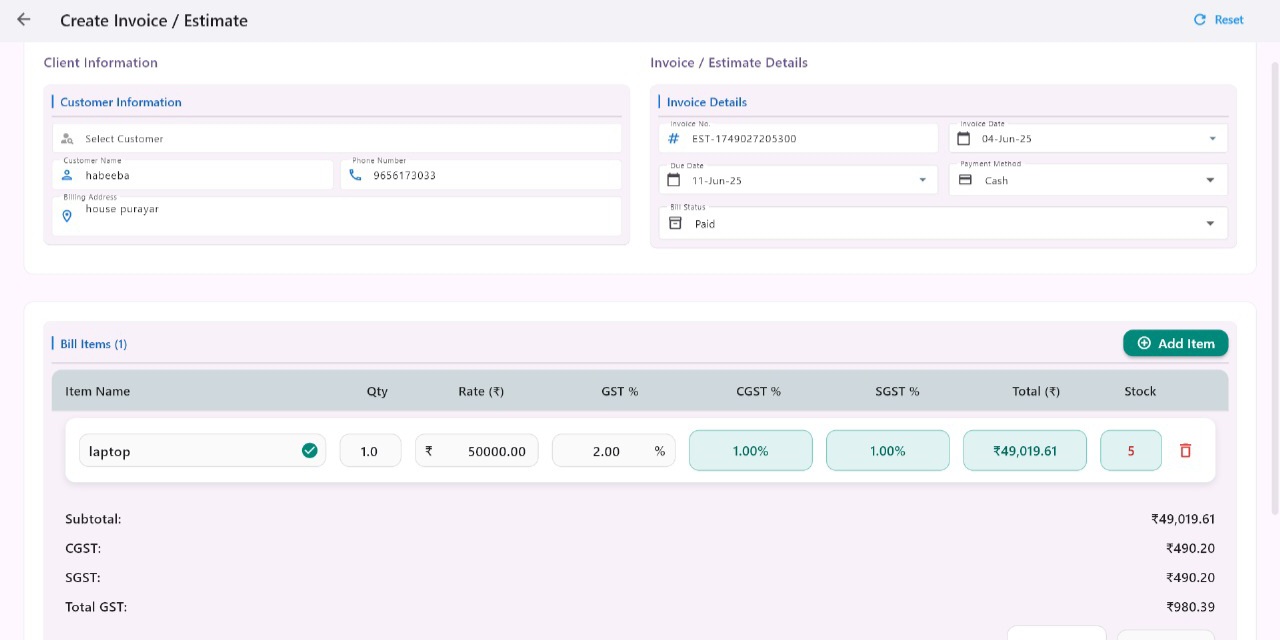Screen dimensions: 1280x640
Task: Open the Payment Method dropdown
Action: click(x=1210, y=181)
